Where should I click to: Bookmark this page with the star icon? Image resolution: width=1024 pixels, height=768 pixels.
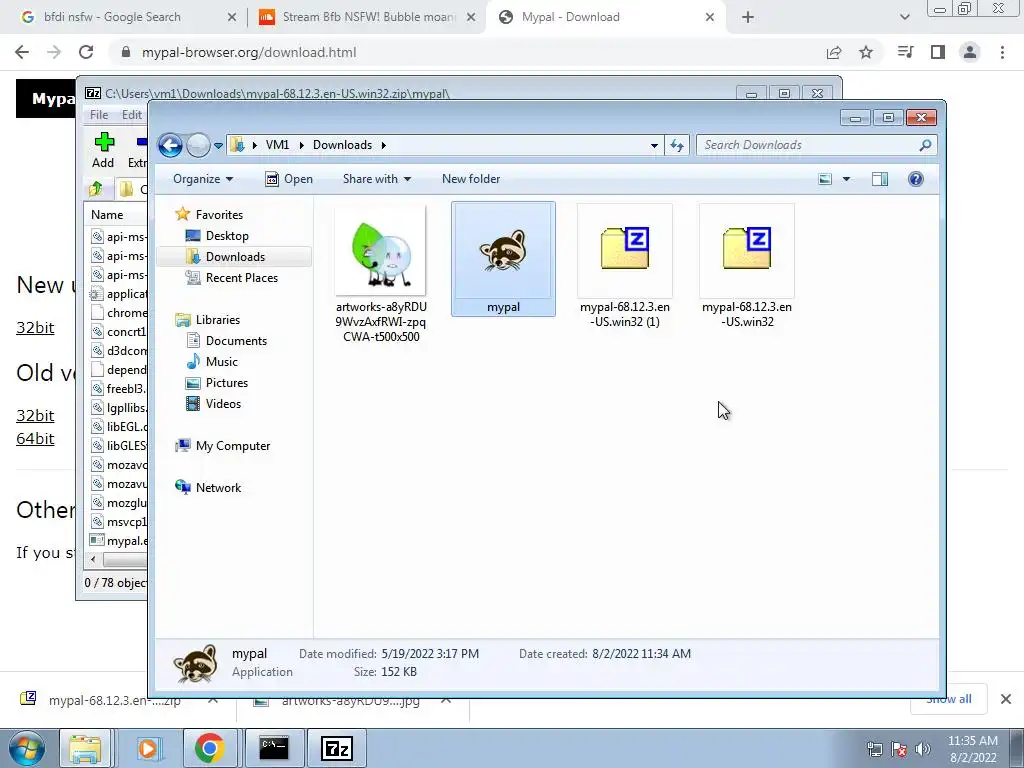pyautogui.click(x=866, y=52)
